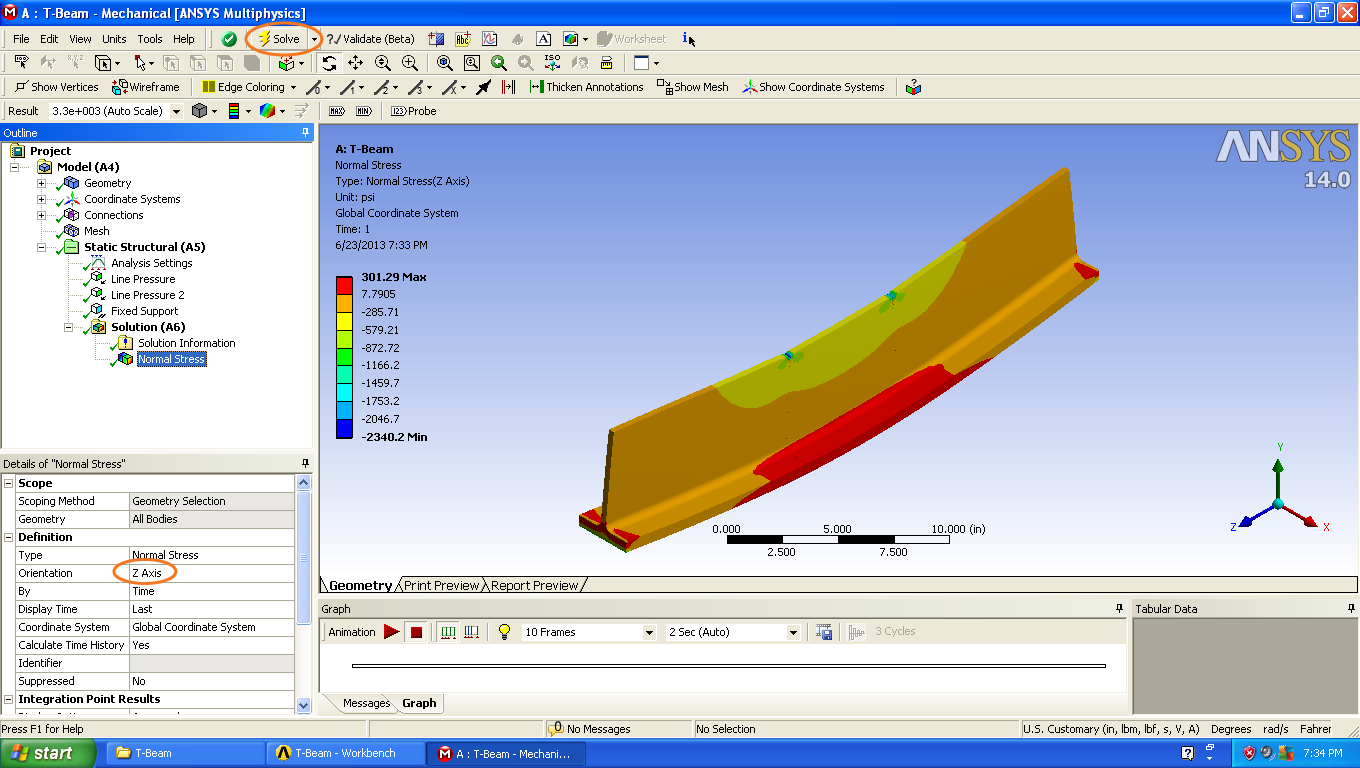
Task: Toggle Show Coordinate Systems
Action: [x=813, y=87]
